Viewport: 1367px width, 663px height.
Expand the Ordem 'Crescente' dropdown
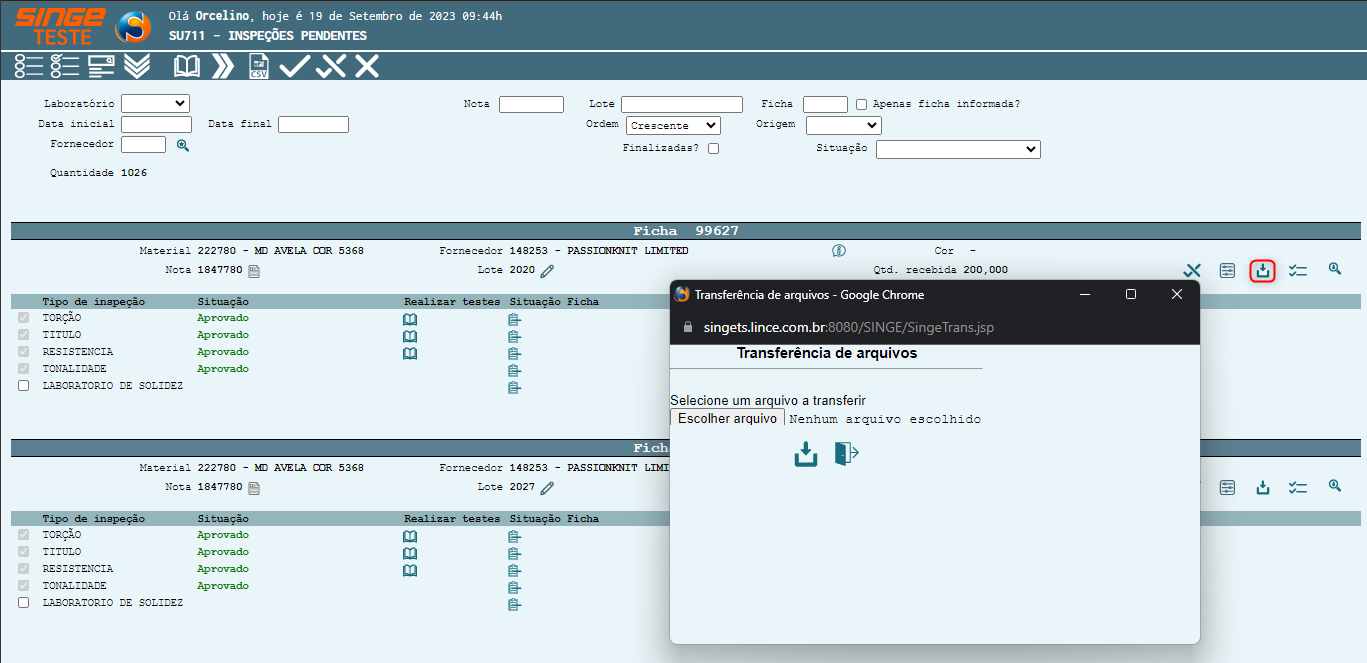(x=673, y=125)
